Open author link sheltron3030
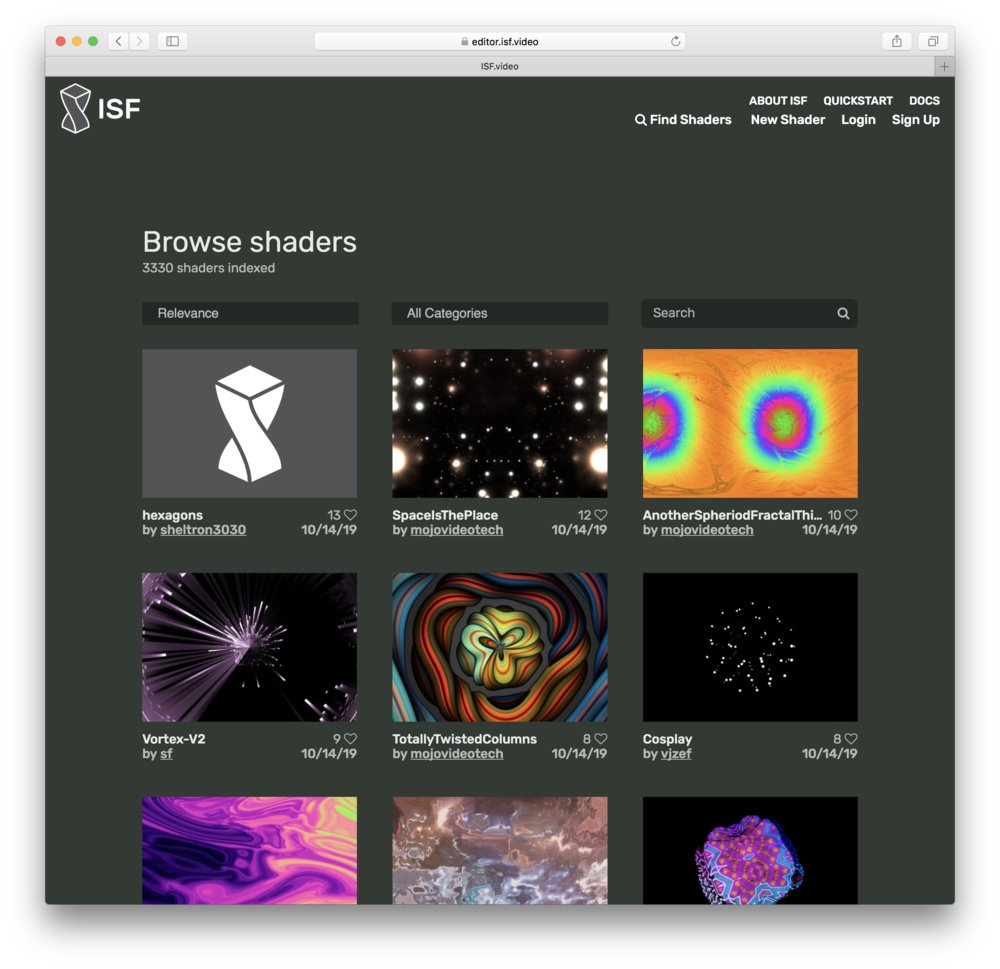The height and width of the screenshot is (969, 1000). coord(203,530)
